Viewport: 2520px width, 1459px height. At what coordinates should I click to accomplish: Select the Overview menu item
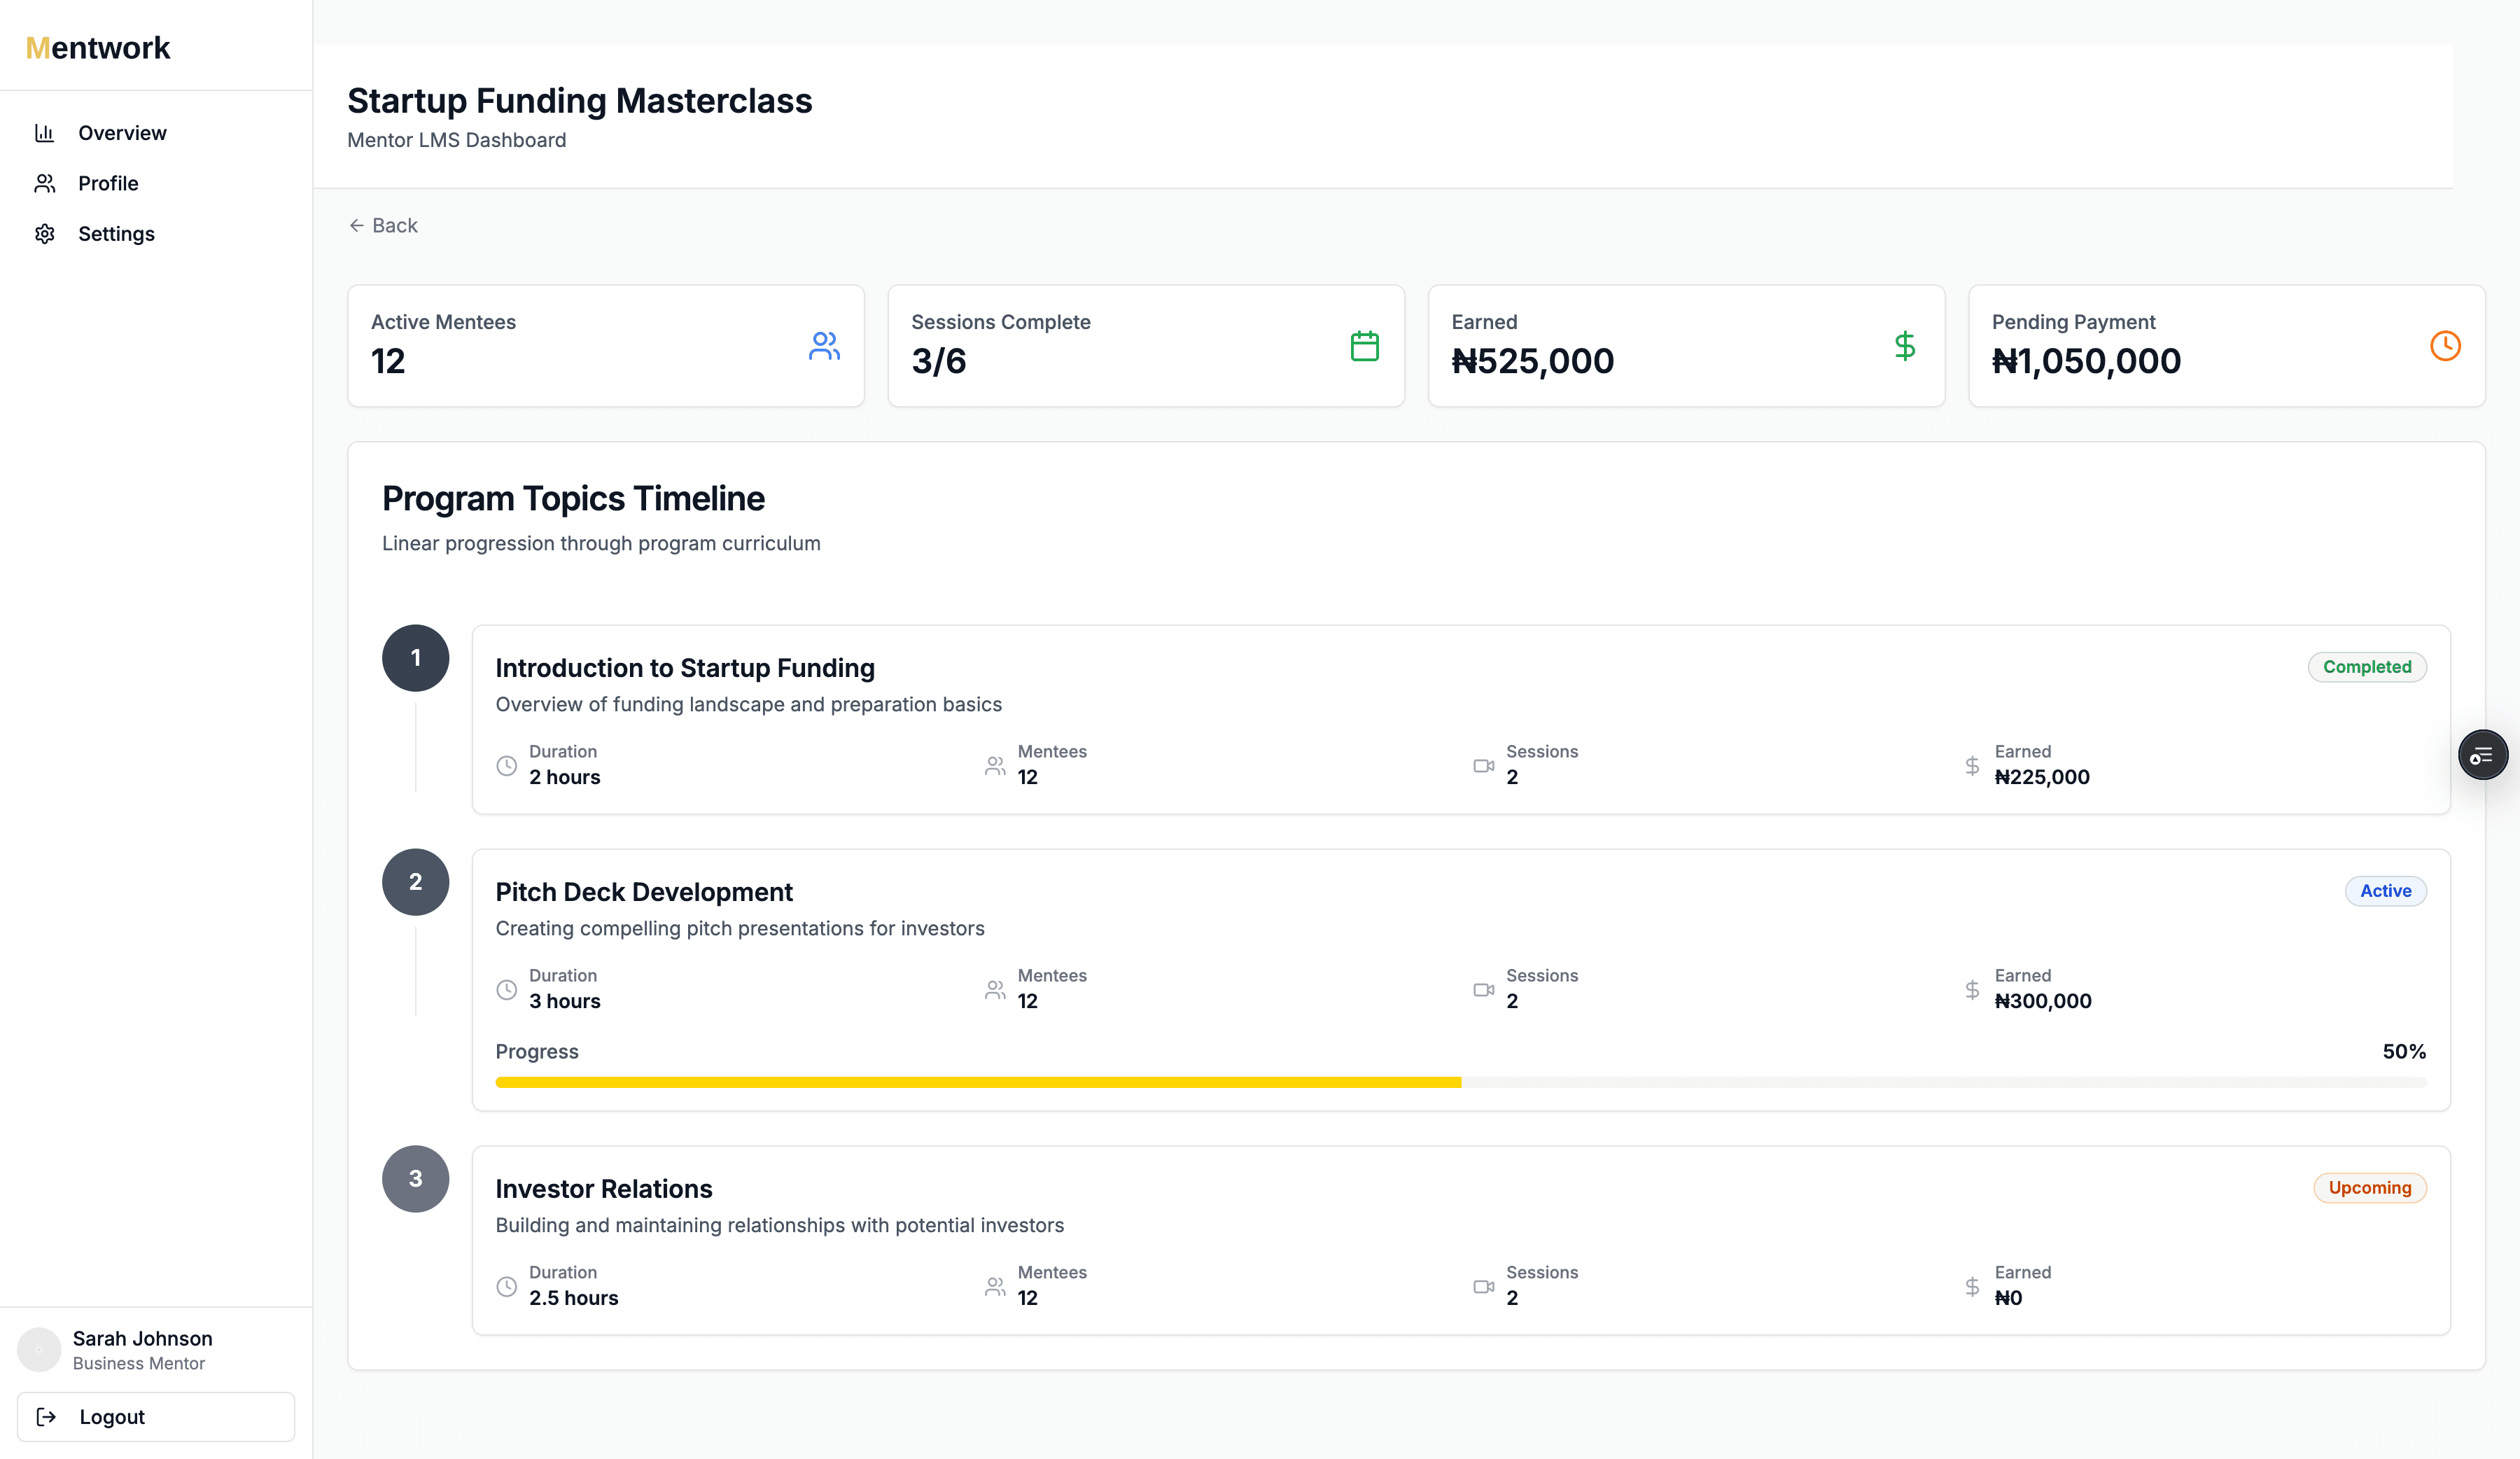(x=122, y=132)
